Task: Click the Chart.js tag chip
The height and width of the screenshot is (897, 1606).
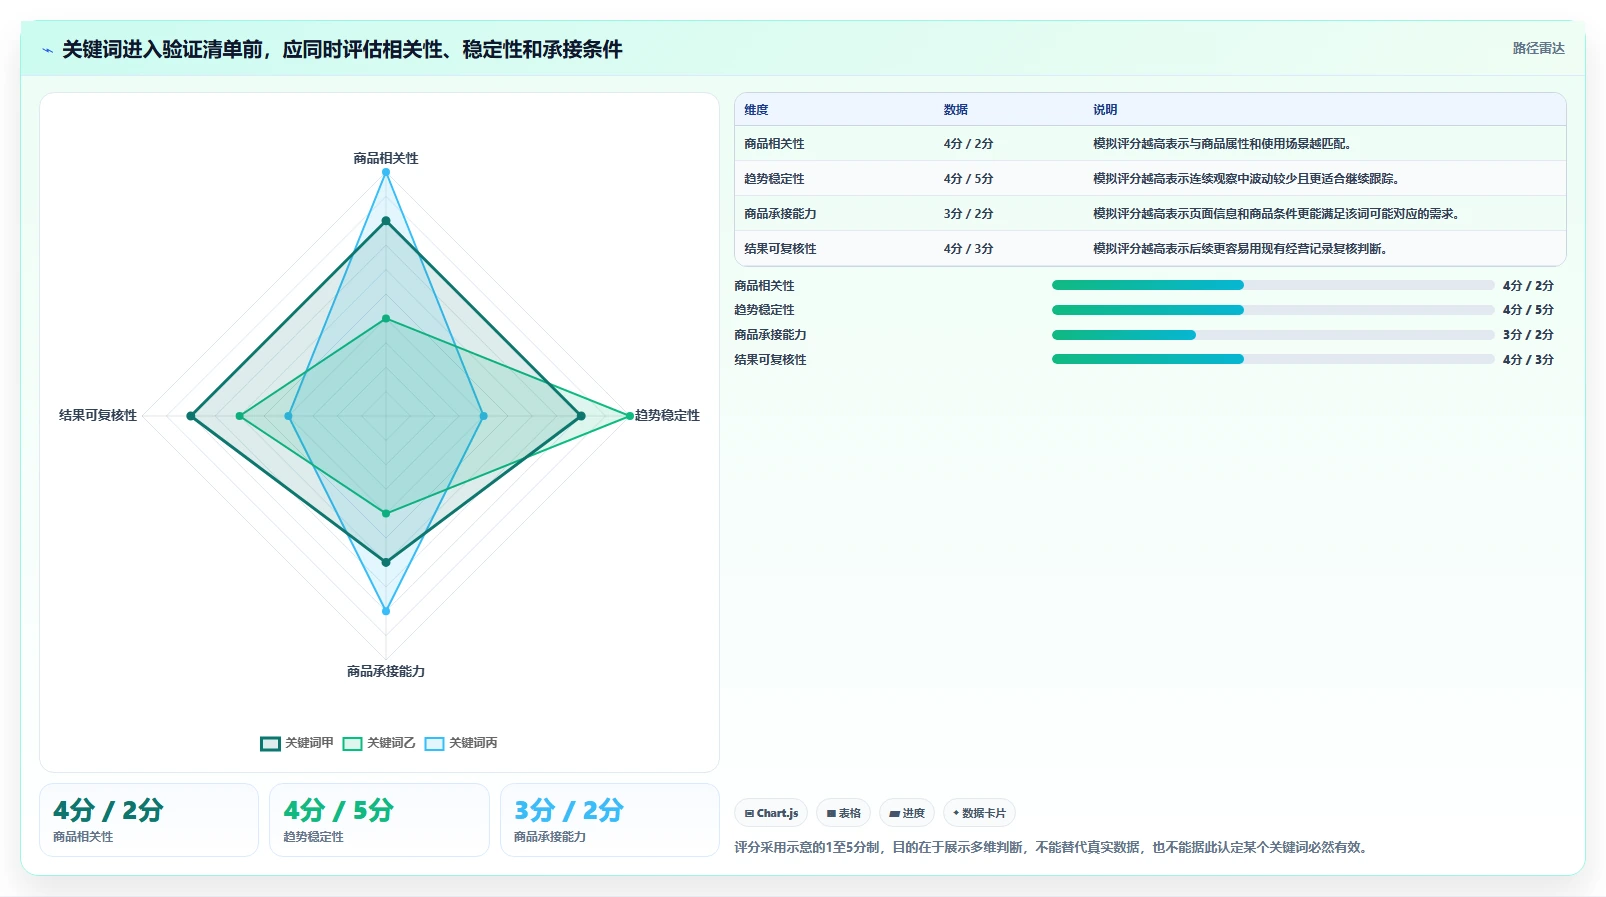Action: pos(771,813)
